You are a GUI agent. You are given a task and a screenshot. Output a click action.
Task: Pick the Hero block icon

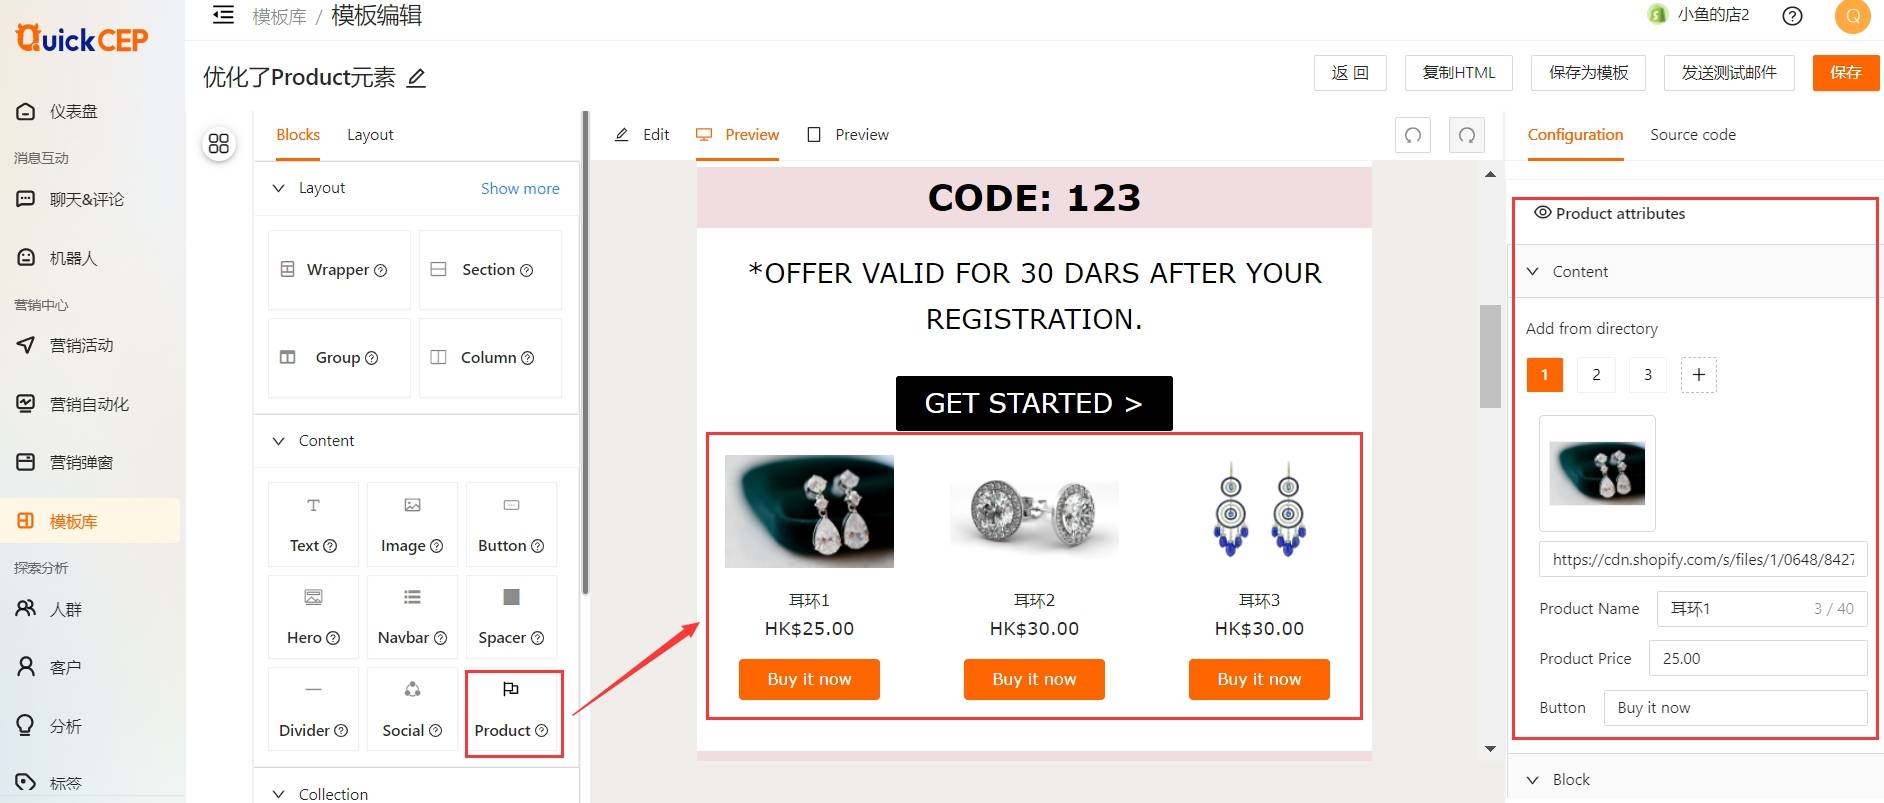tap(313, 597)
